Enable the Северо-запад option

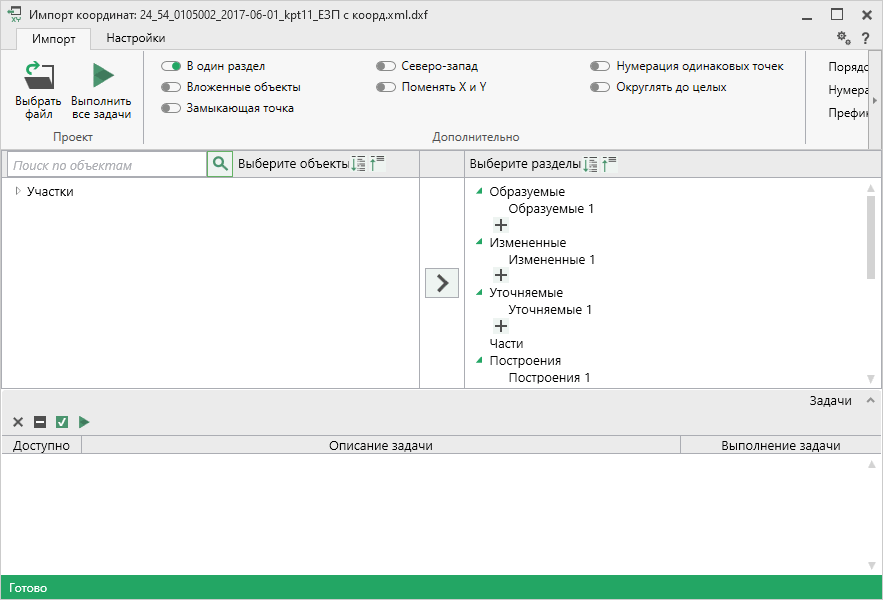(386, 66)
